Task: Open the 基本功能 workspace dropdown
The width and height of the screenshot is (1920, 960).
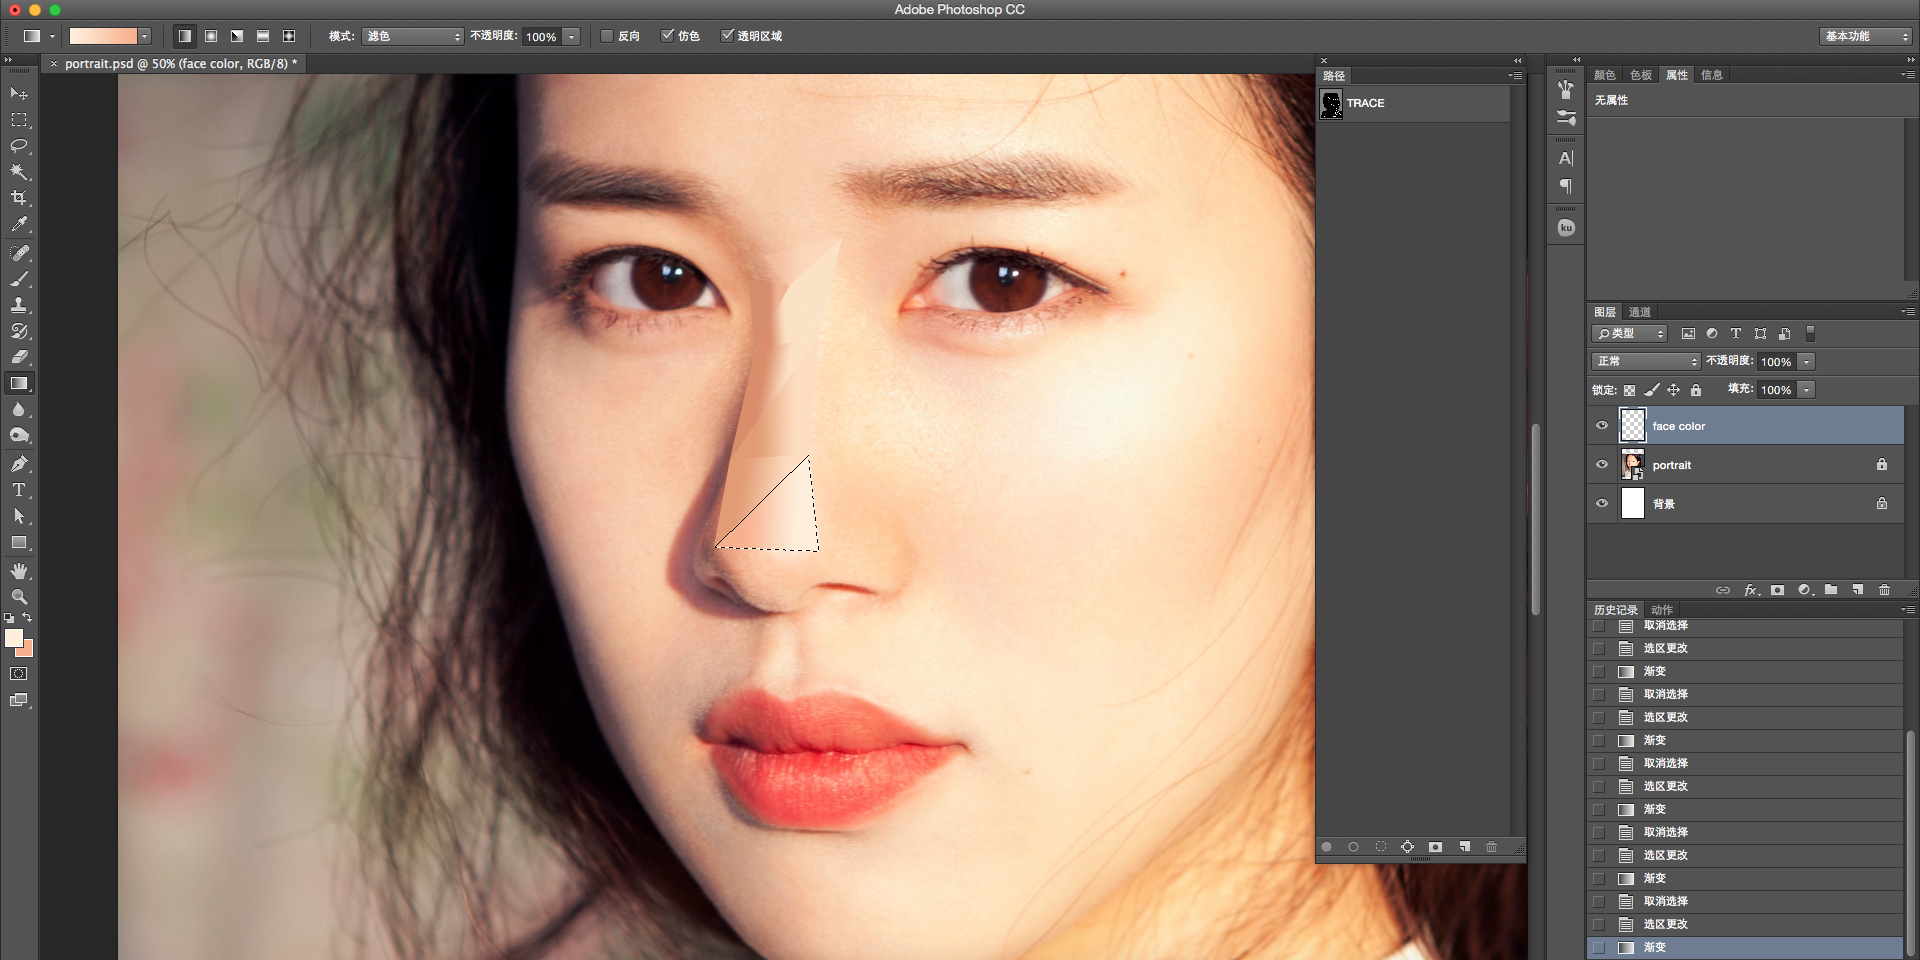Action: pyautogui.click(x=1866, y=36)
